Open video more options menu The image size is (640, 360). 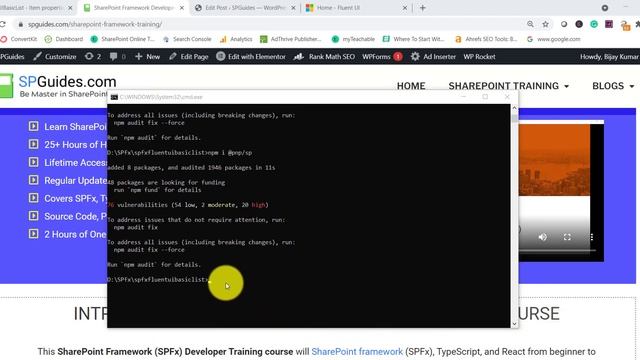point(591,237)
